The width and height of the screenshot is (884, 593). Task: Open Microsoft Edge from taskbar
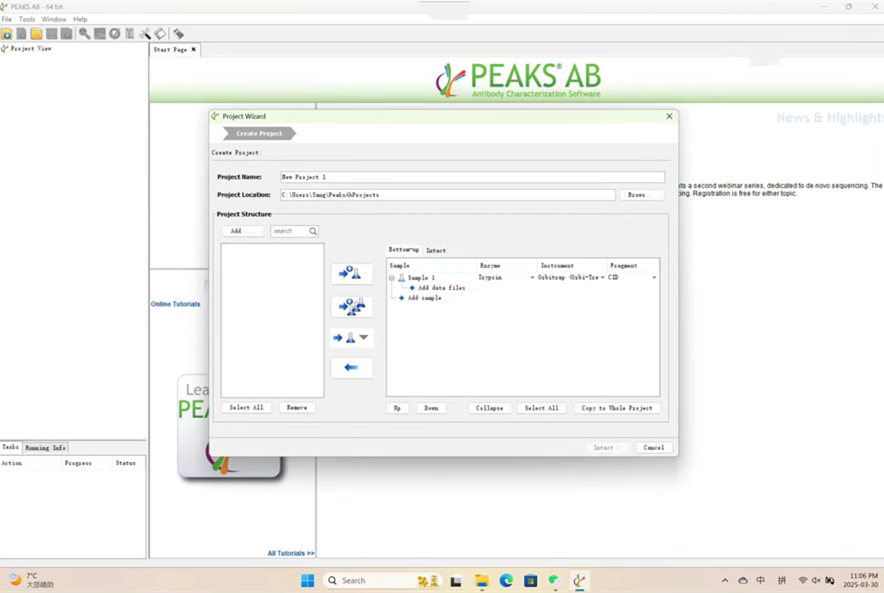(506, 581)
